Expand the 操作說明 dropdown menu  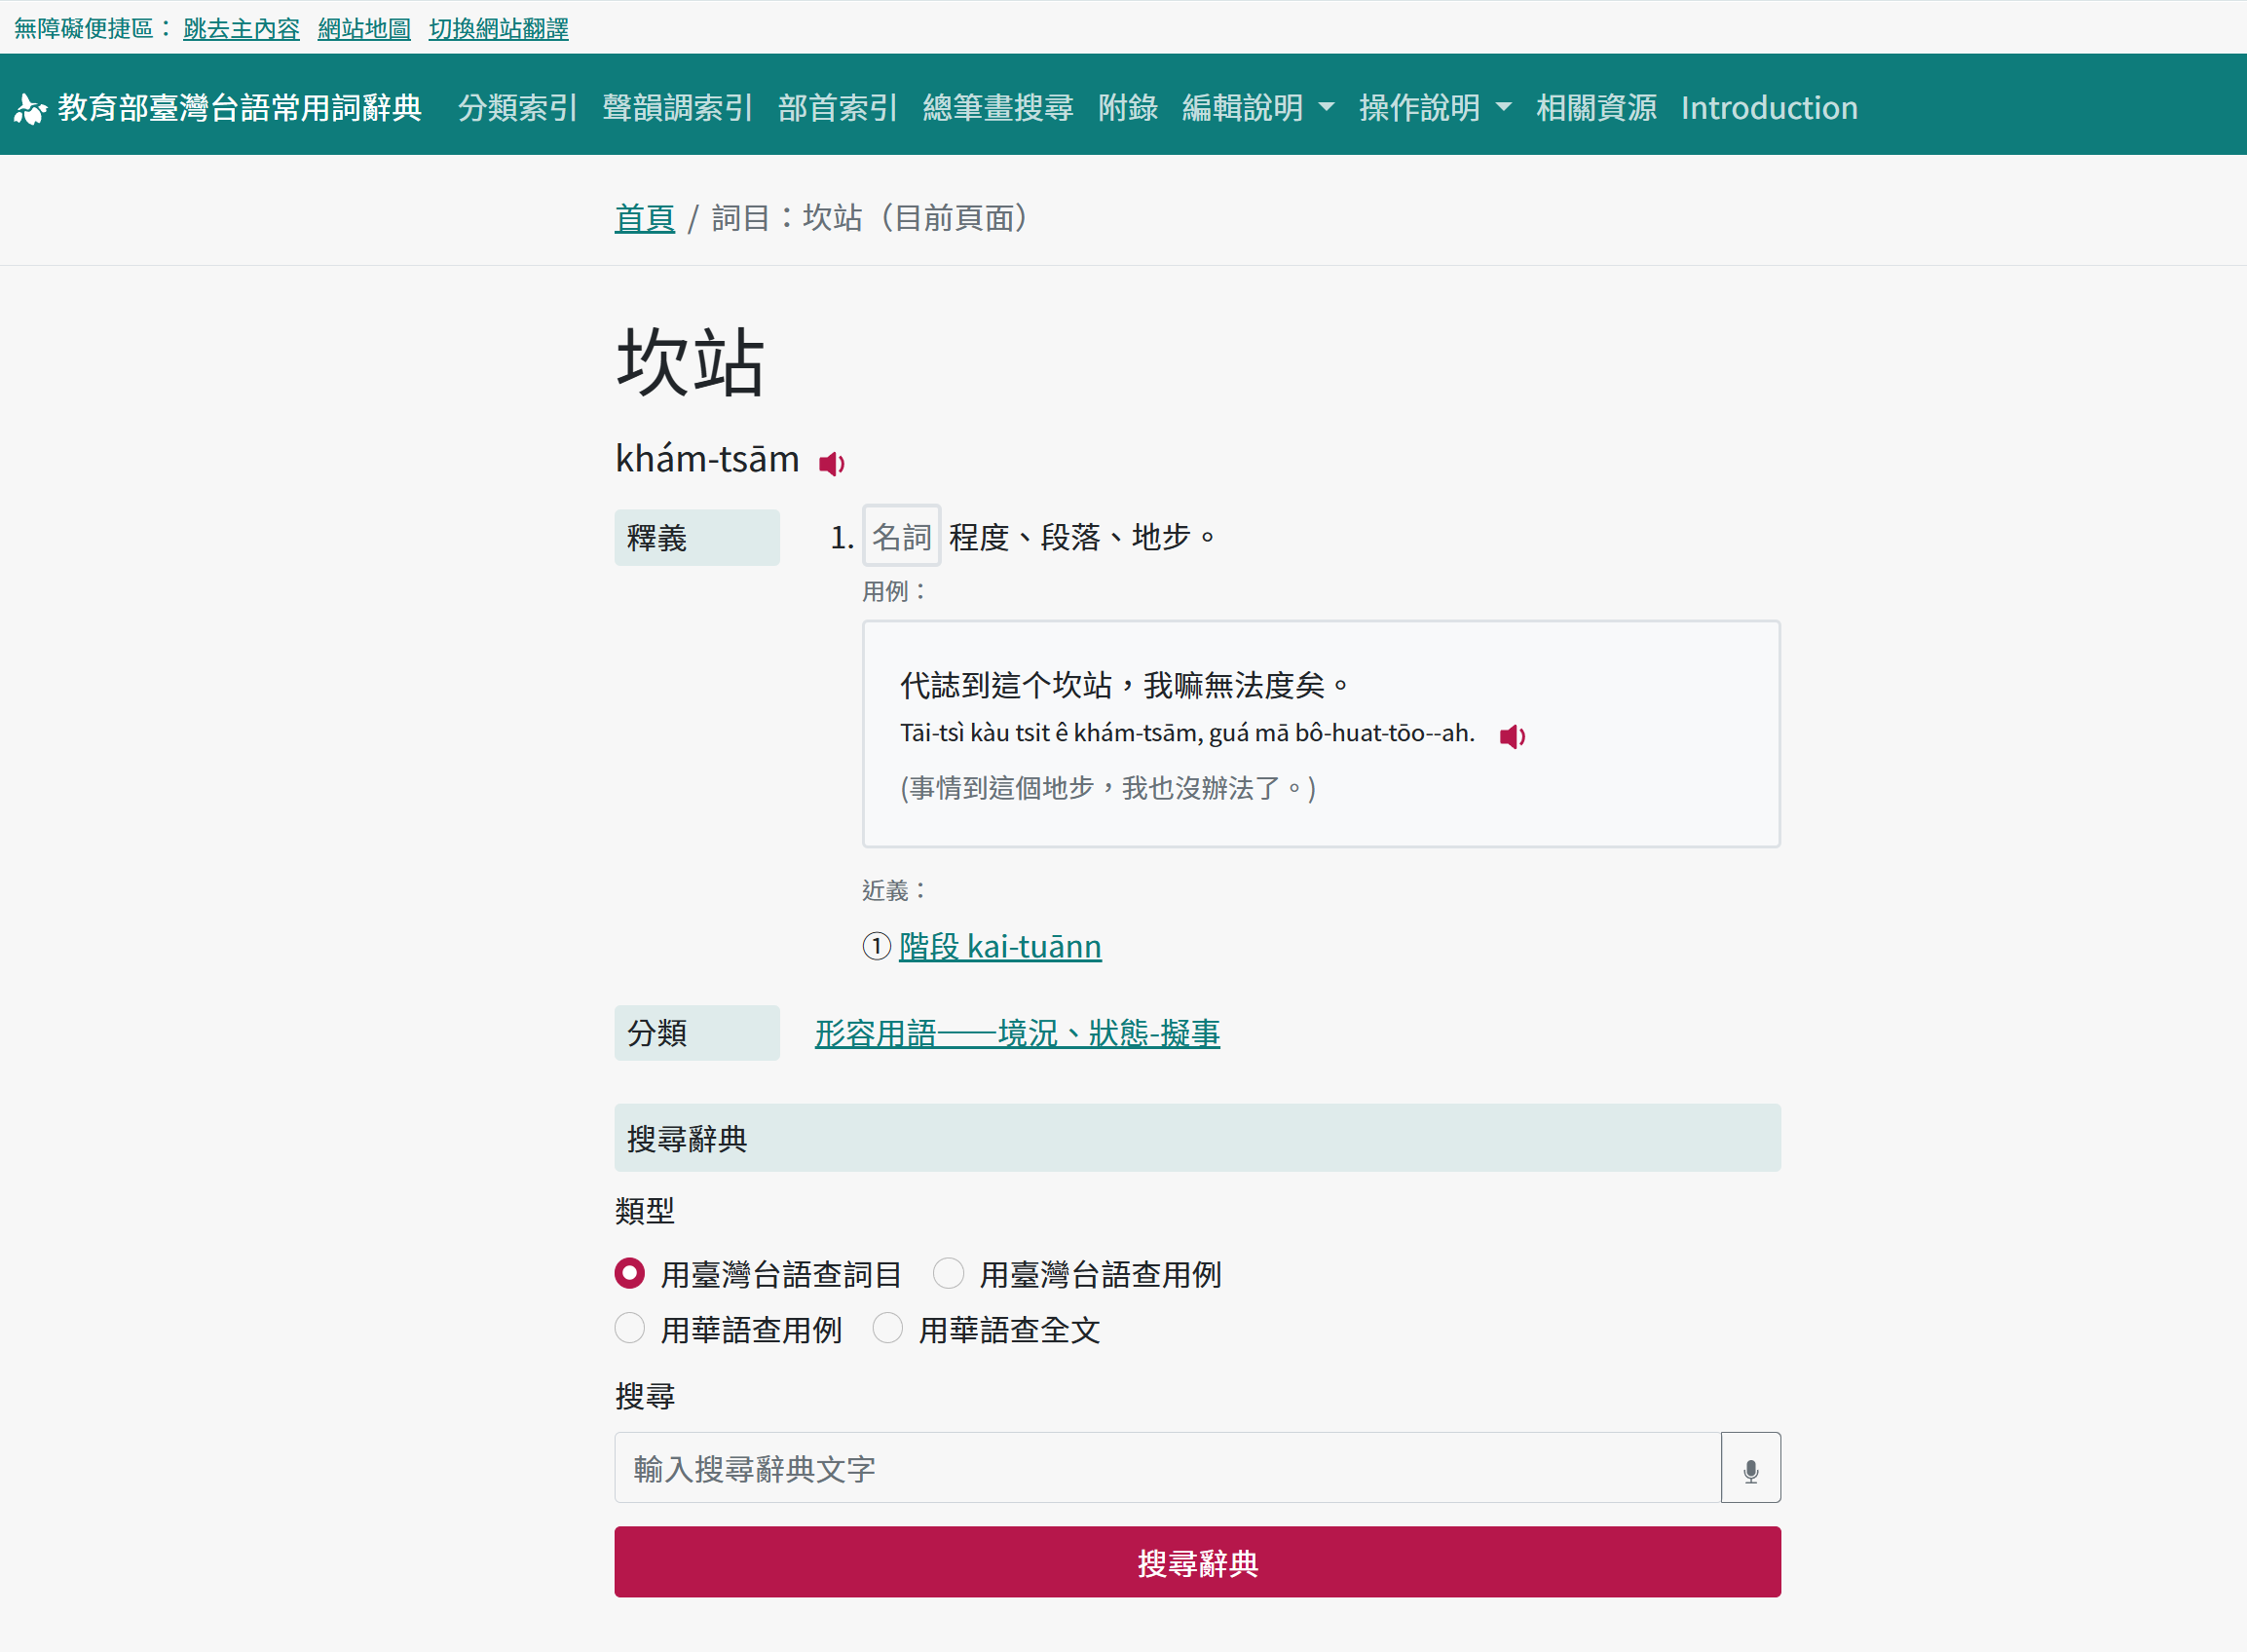click(x=1434, y=108)
